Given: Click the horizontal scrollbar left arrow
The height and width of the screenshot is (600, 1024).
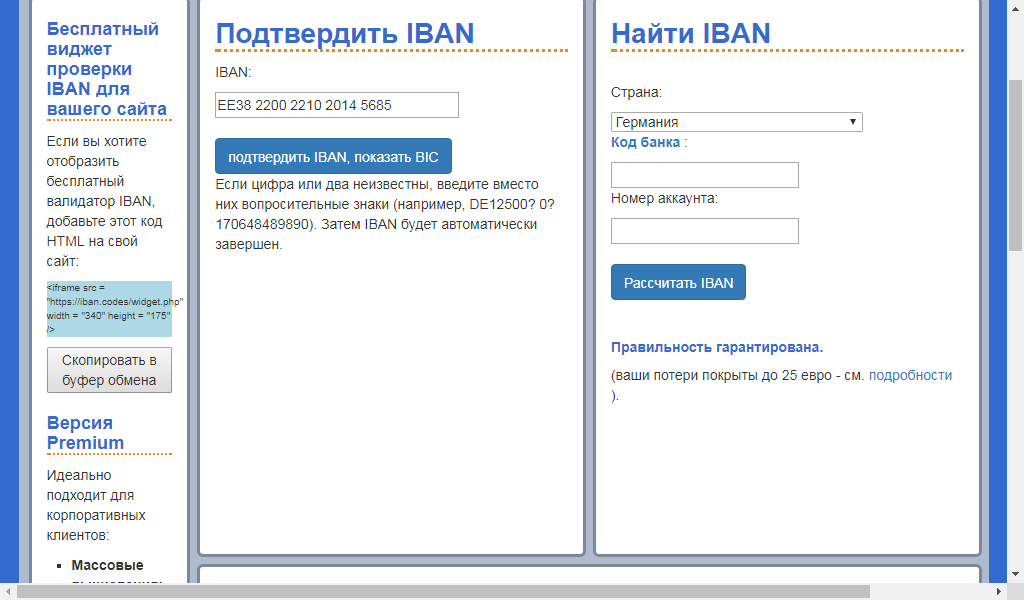Looking at the screenshot, I should [x=8, y=591].
